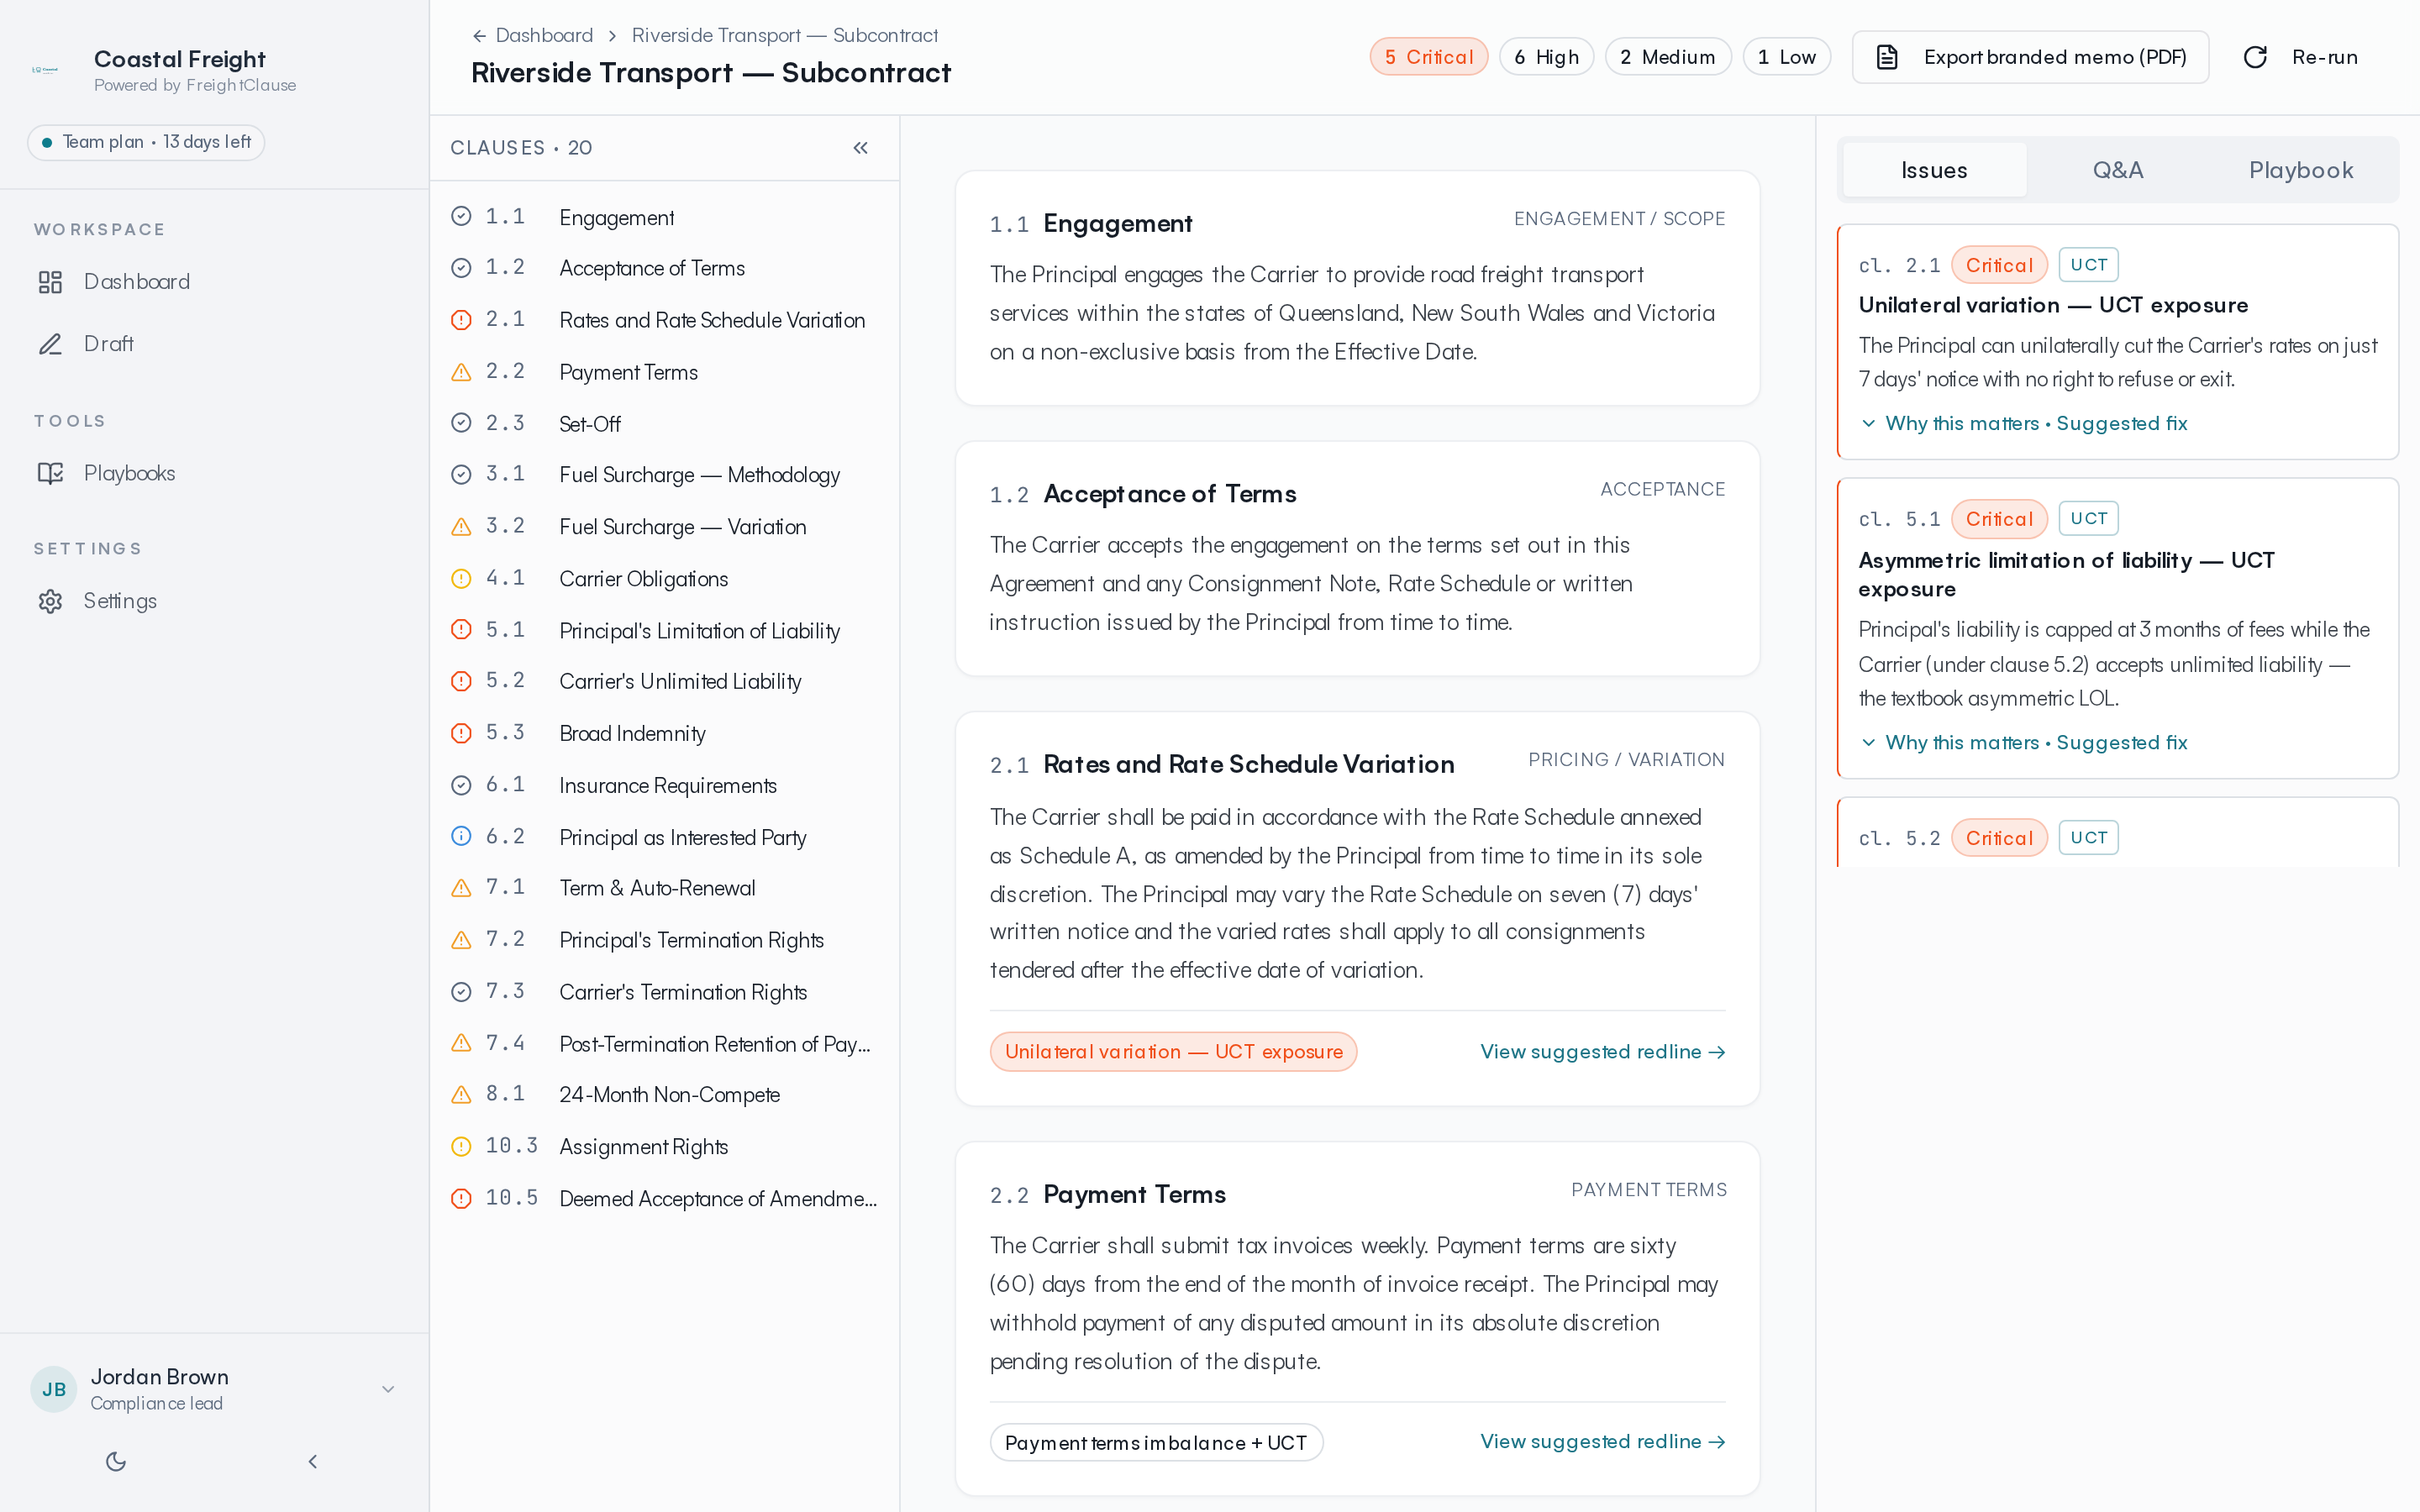Select clause 7.2 Principal's Termination Rights

click(x=665, y=940)
